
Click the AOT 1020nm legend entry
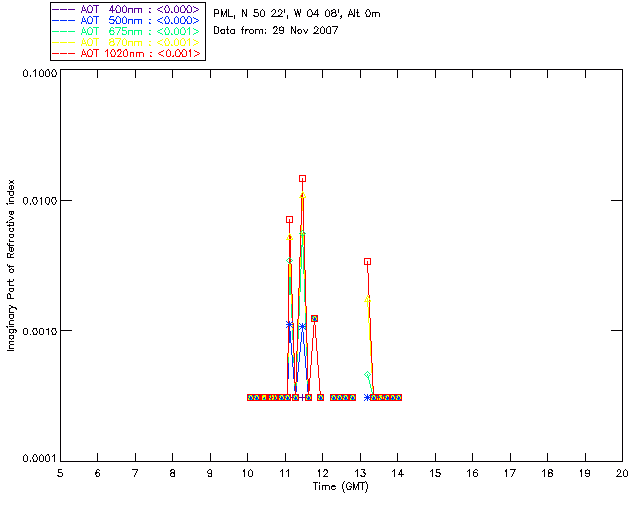(x=126, y=53)
